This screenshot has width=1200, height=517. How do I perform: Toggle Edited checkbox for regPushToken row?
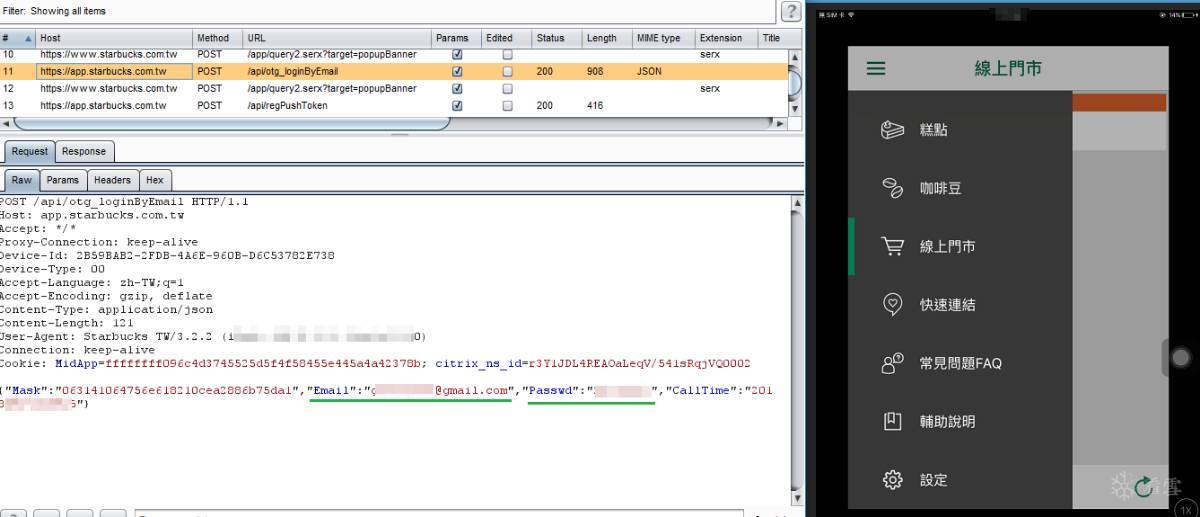tap(507, 105)
